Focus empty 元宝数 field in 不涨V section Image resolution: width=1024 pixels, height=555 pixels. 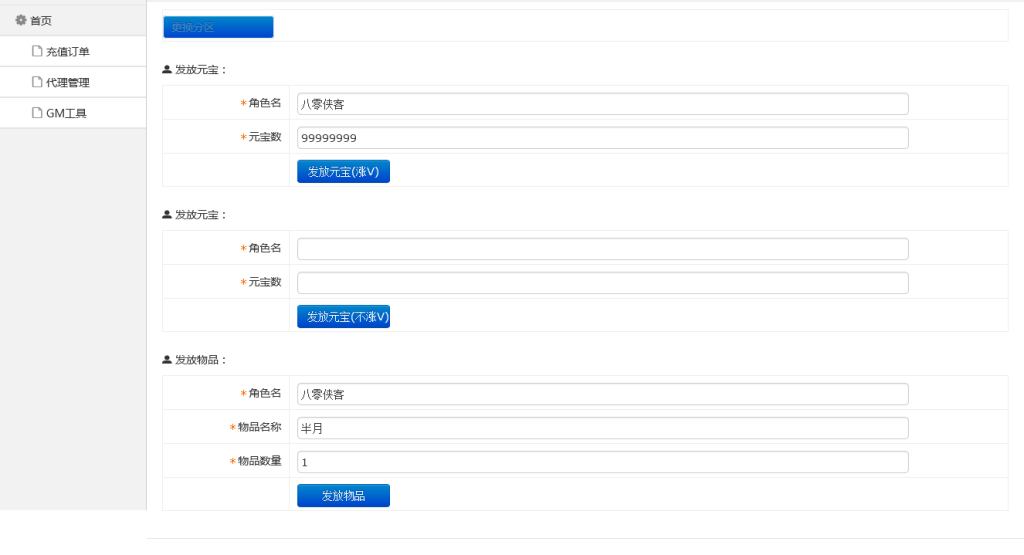602,283
